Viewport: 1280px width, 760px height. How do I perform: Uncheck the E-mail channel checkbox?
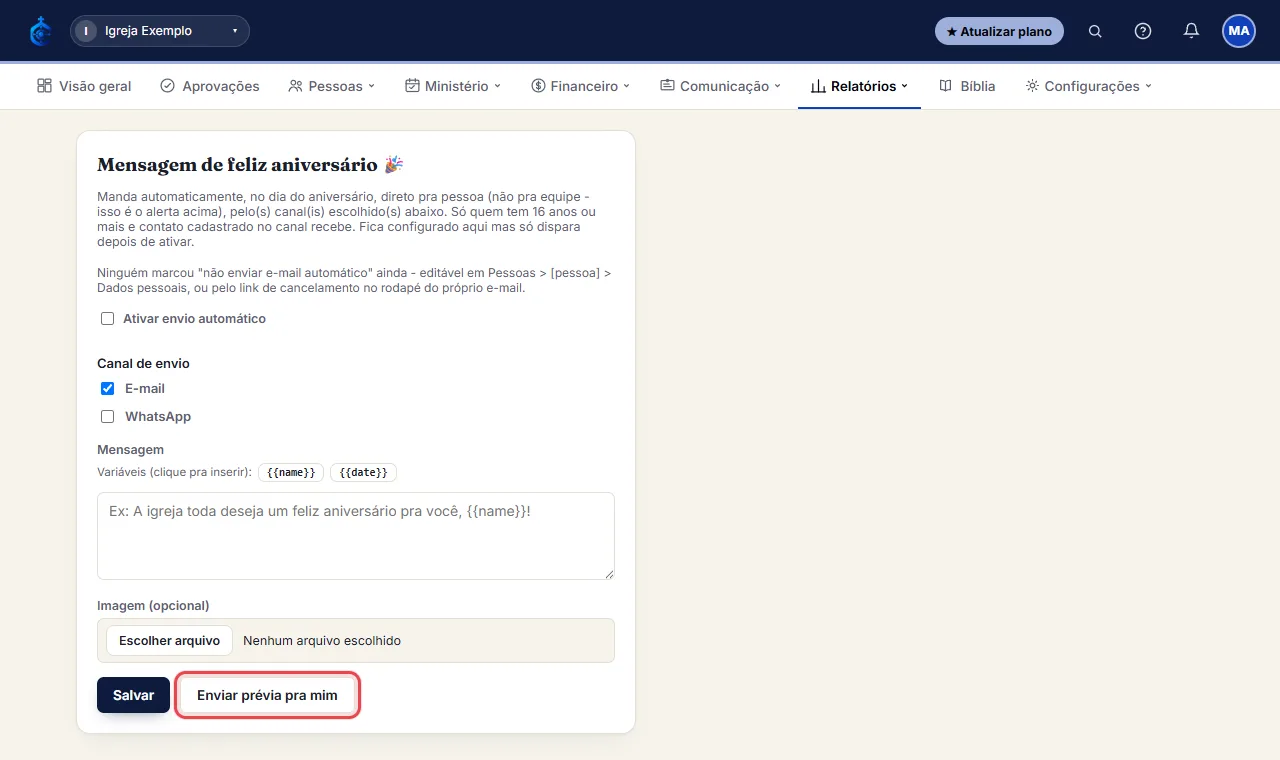(x=107, y=389)
